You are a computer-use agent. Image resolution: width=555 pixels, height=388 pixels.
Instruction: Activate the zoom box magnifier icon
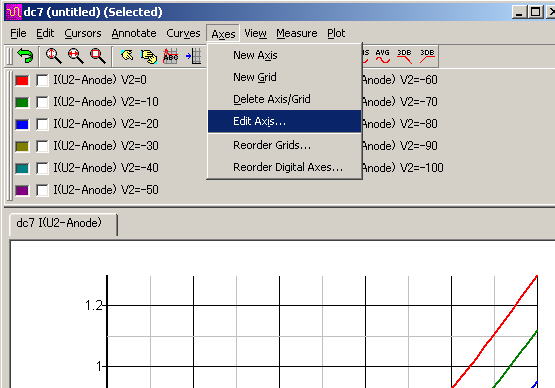point(97,56)
